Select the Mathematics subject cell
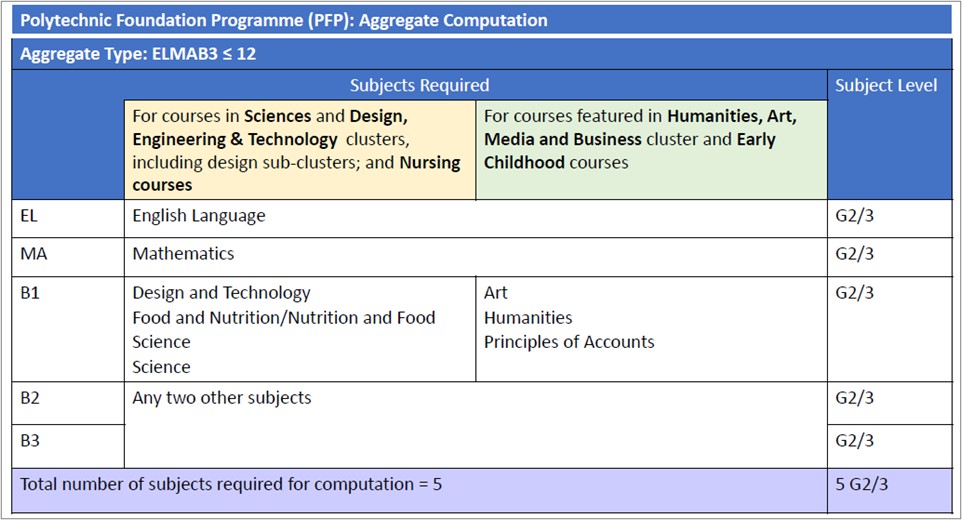 (x=184, y=254)
